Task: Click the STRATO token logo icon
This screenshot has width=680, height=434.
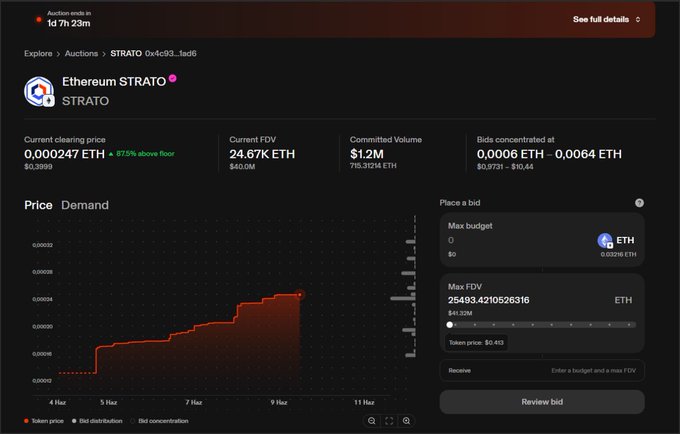Action: coord(39,91)
